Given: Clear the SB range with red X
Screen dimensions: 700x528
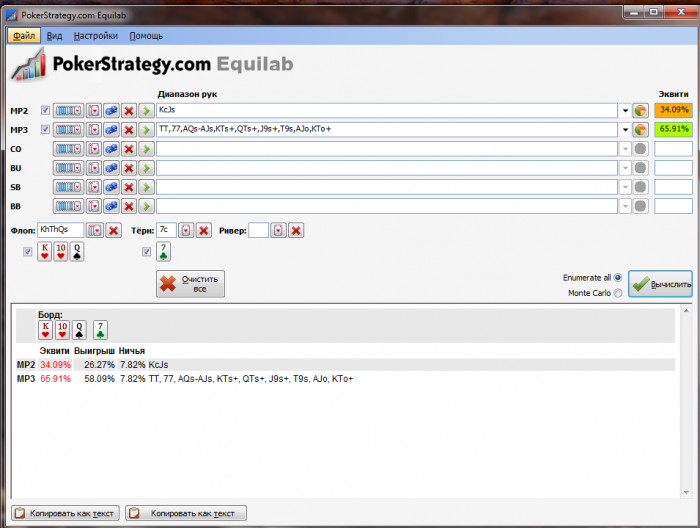Looking at the screenshot, I should pos(129,187).
